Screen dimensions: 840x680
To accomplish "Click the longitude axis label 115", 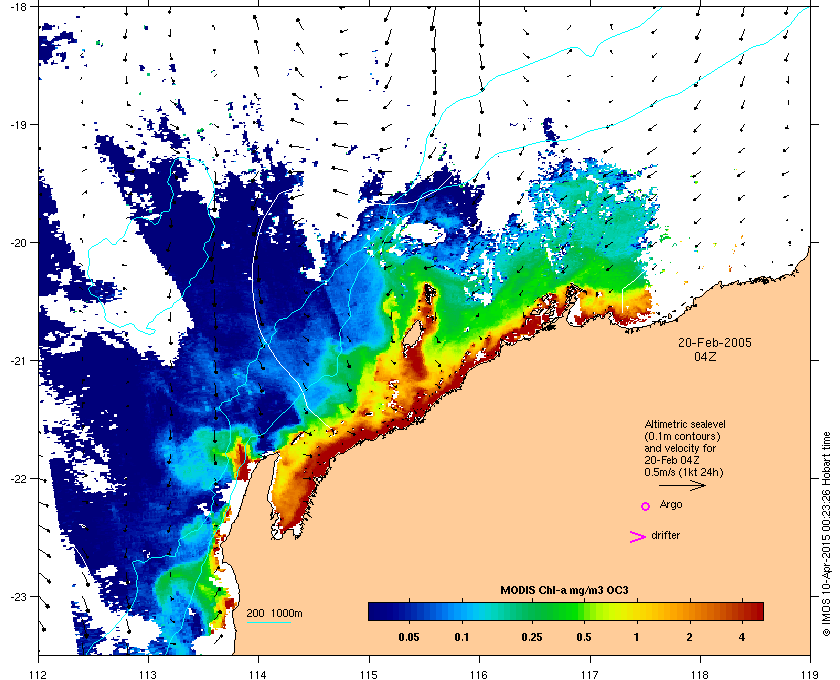I will coord(369,675).
